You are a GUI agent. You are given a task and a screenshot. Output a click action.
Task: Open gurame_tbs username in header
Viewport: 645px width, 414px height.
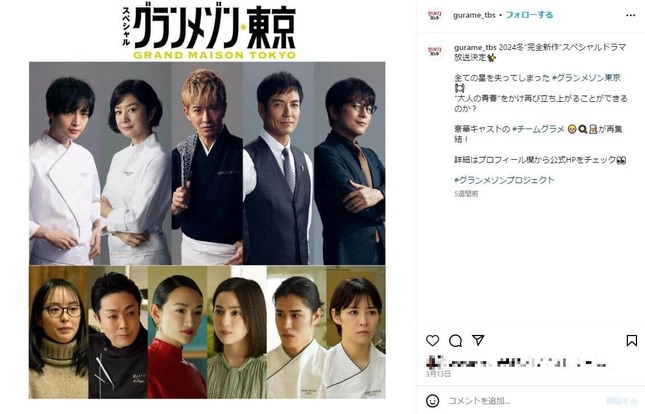[x=474, y=15]
